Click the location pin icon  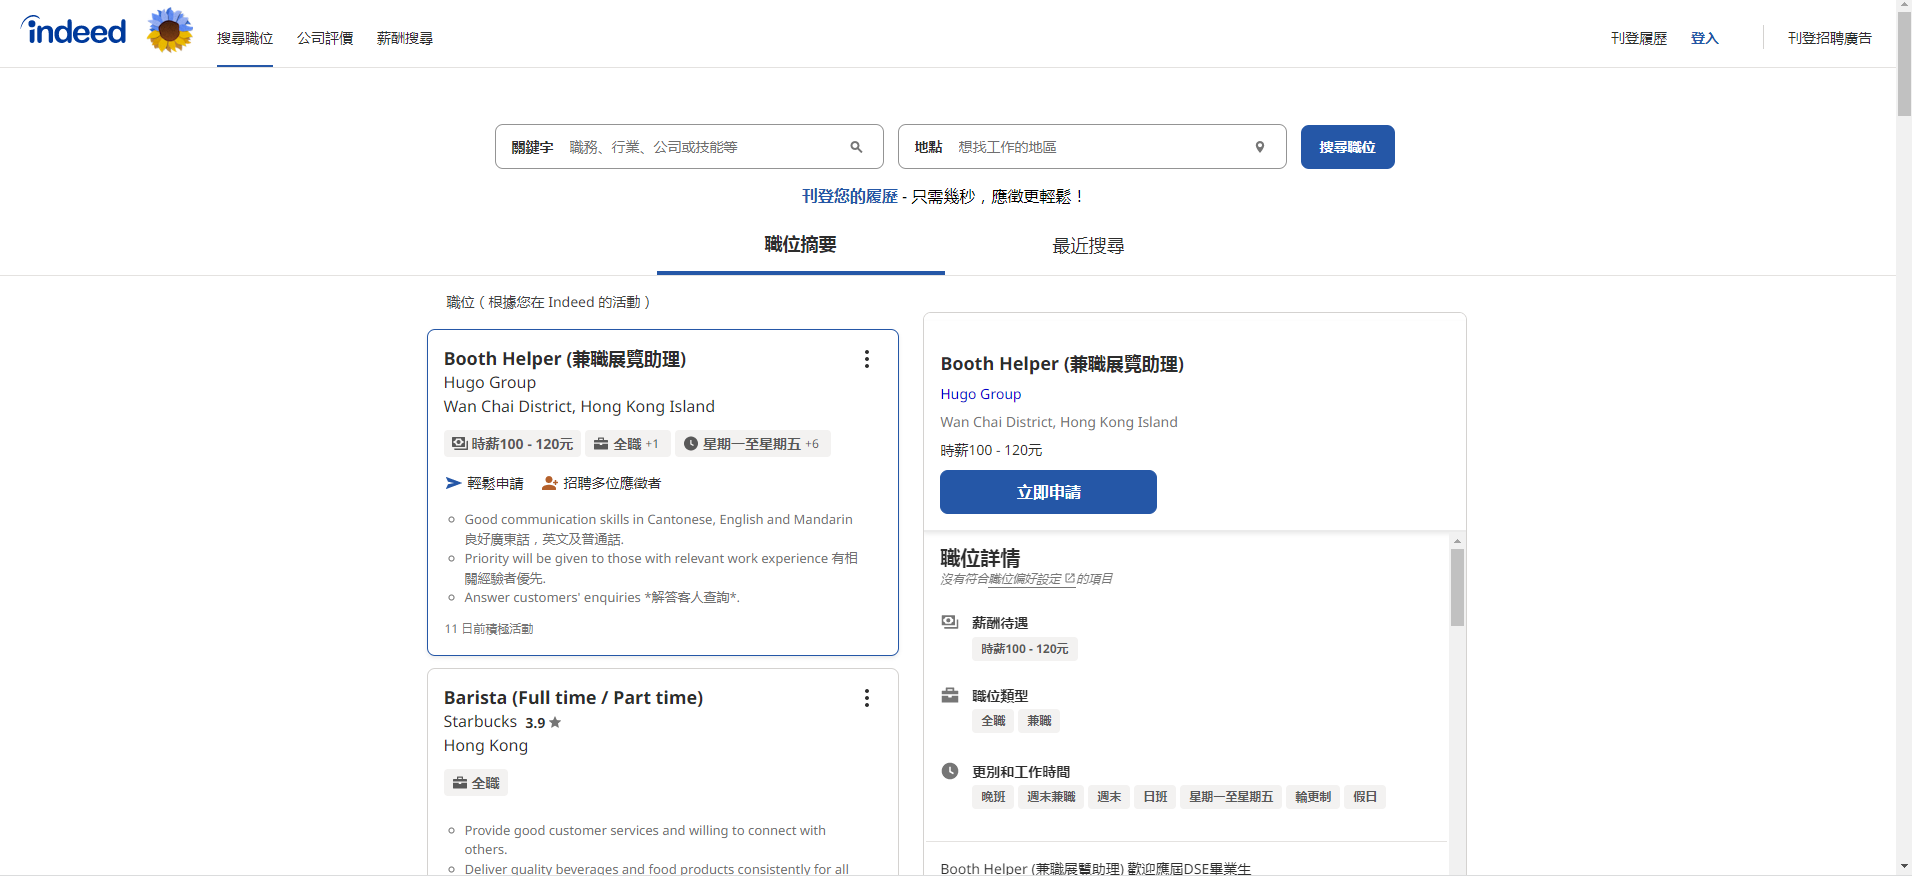(1260, 147)
